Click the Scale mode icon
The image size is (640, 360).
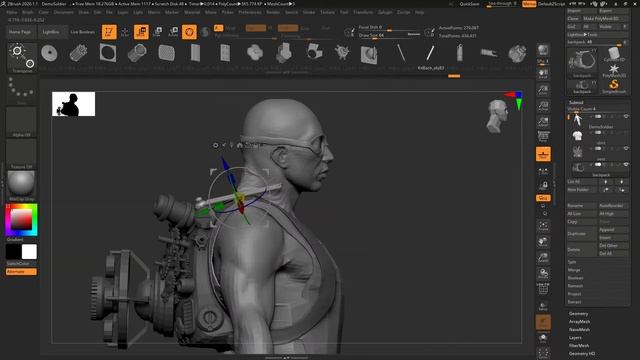pyautogui.click(x=158, y=32)
